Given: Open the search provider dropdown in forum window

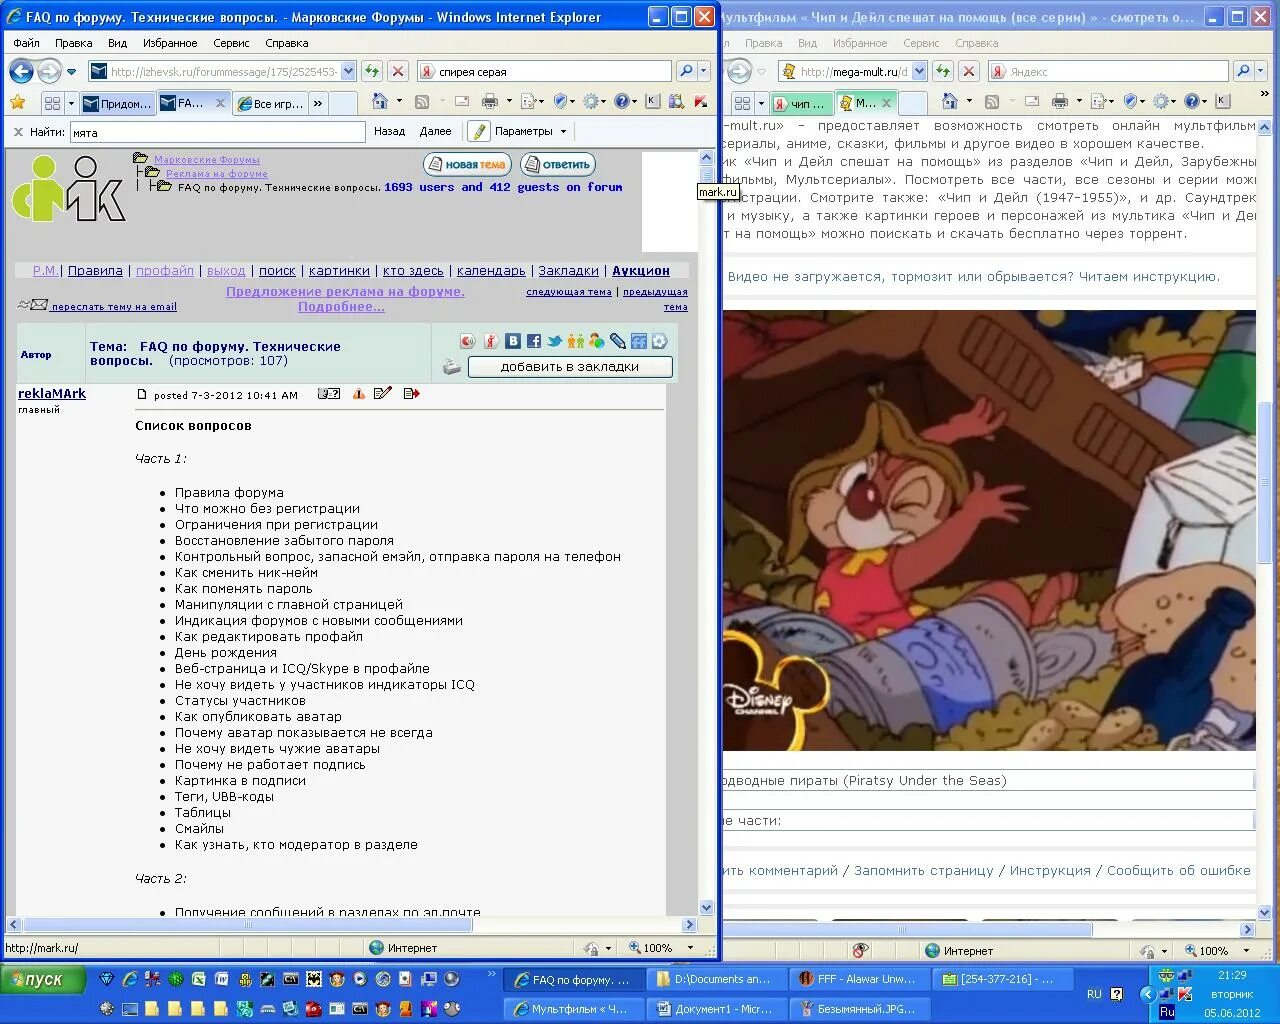Looking at the screenshot, I should (703, 71).
